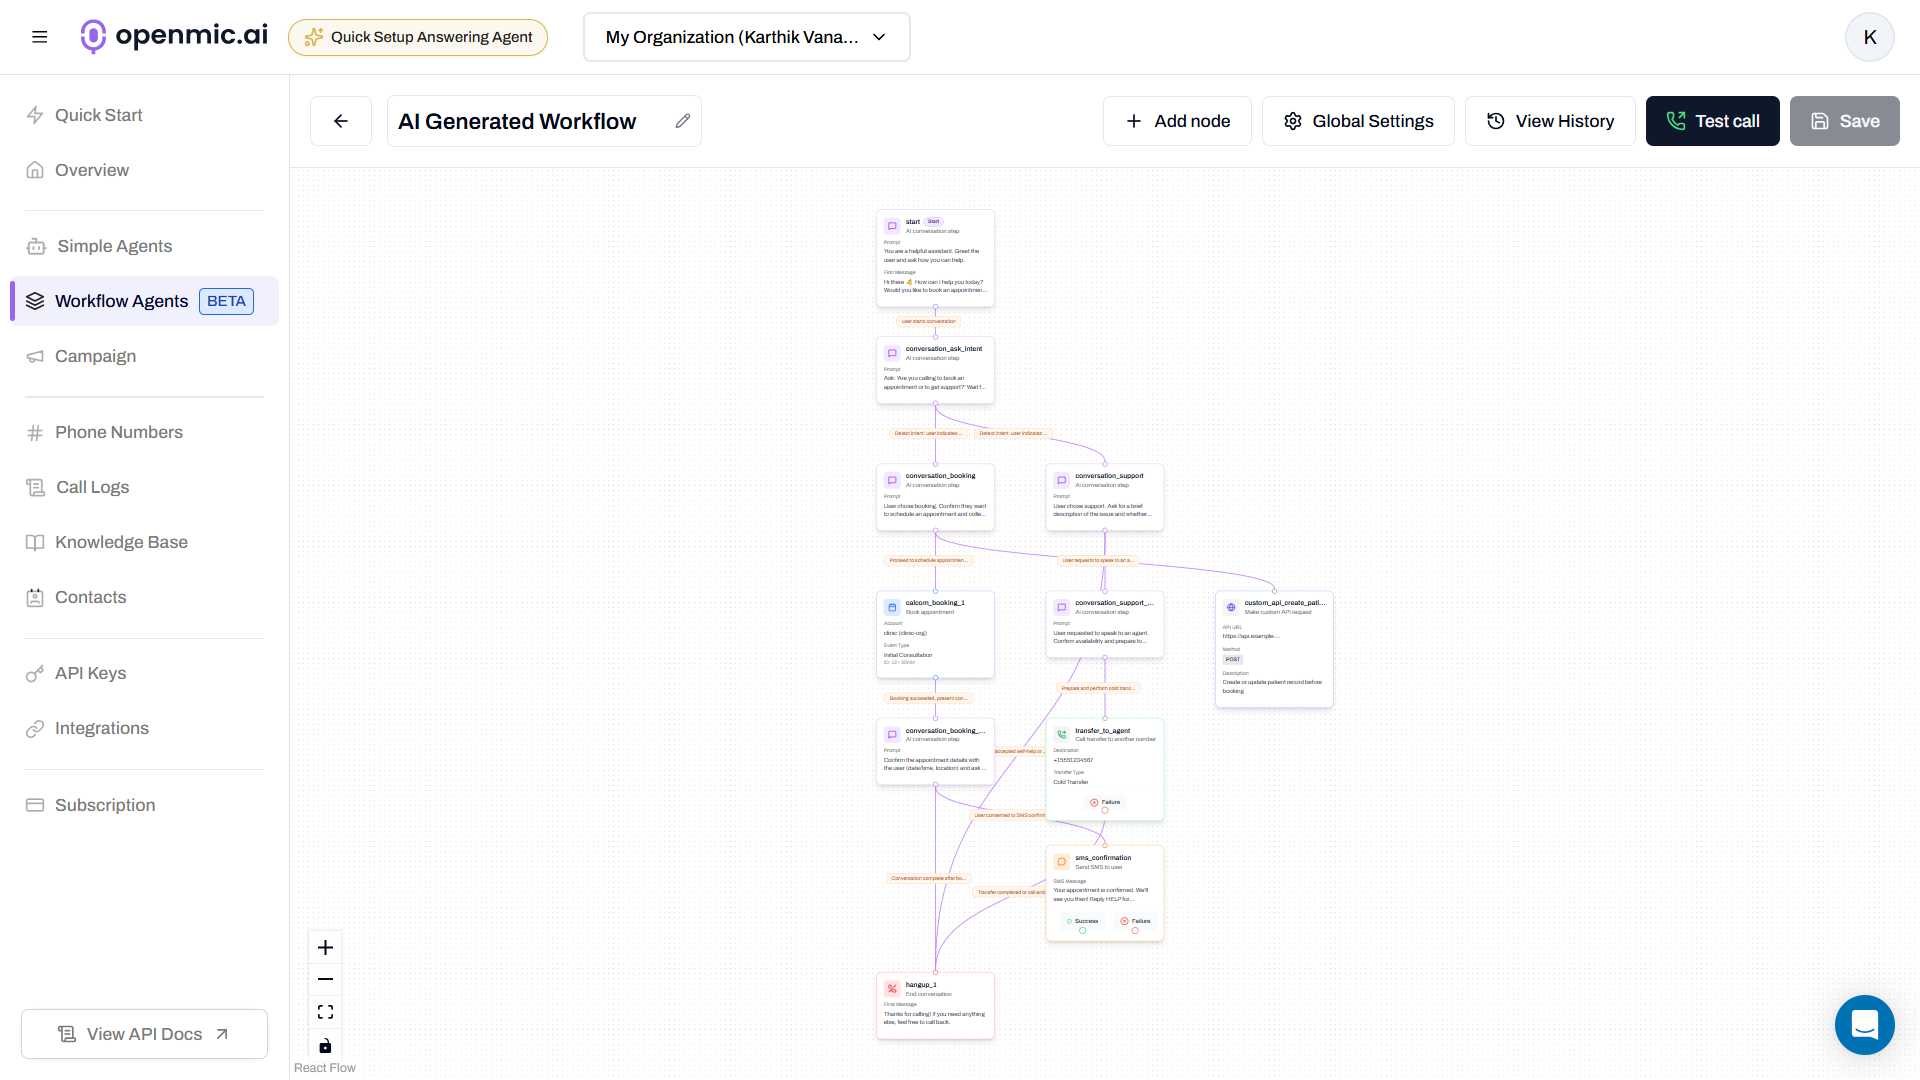Toggle the canvas interactivity lock
The height and width of the screenshot is (1080, 1920).
point(324,1046)
